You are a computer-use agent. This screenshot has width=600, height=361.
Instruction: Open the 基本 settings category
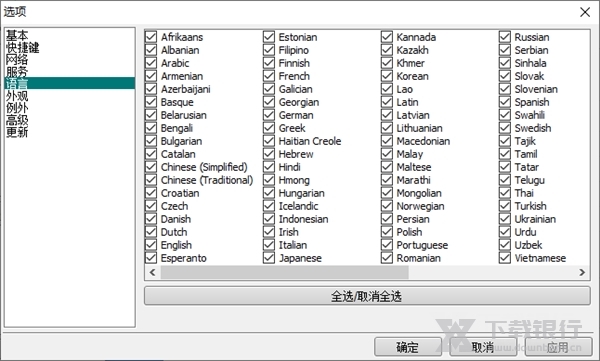pos(17,36)
